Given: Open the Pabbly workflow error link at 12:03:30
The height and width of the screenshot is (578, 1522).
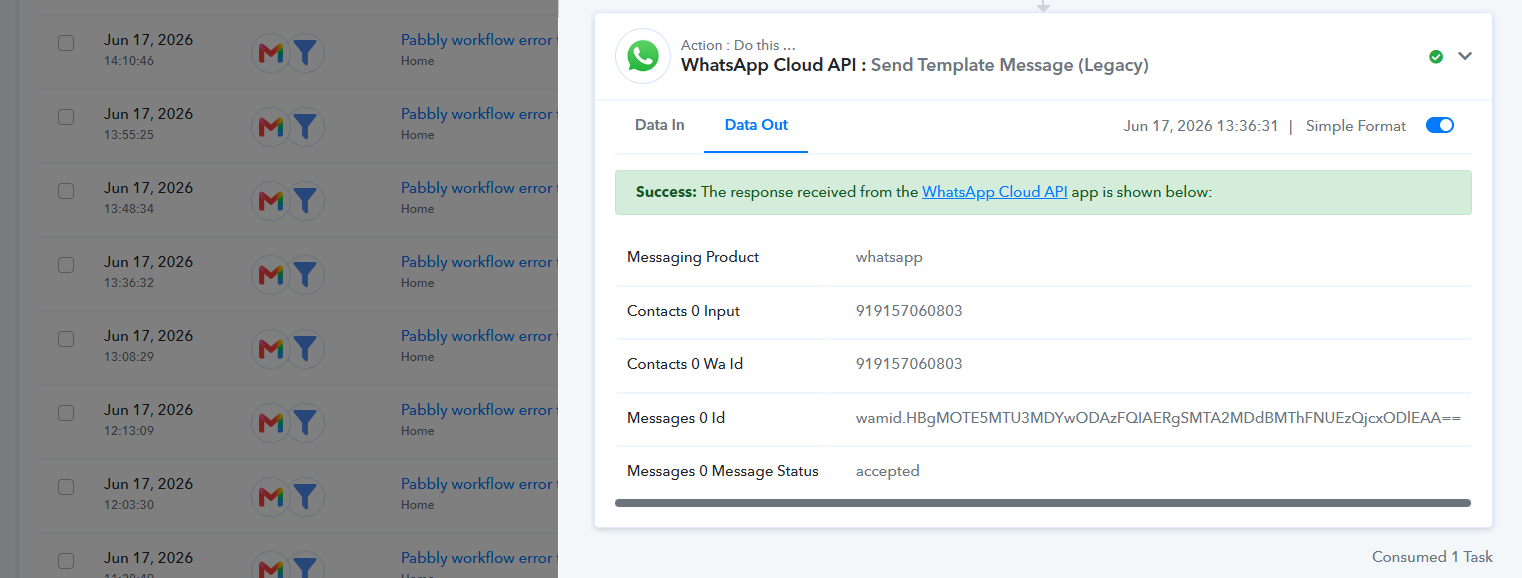Looking at the screenshot, I should [x=479, y=484].
